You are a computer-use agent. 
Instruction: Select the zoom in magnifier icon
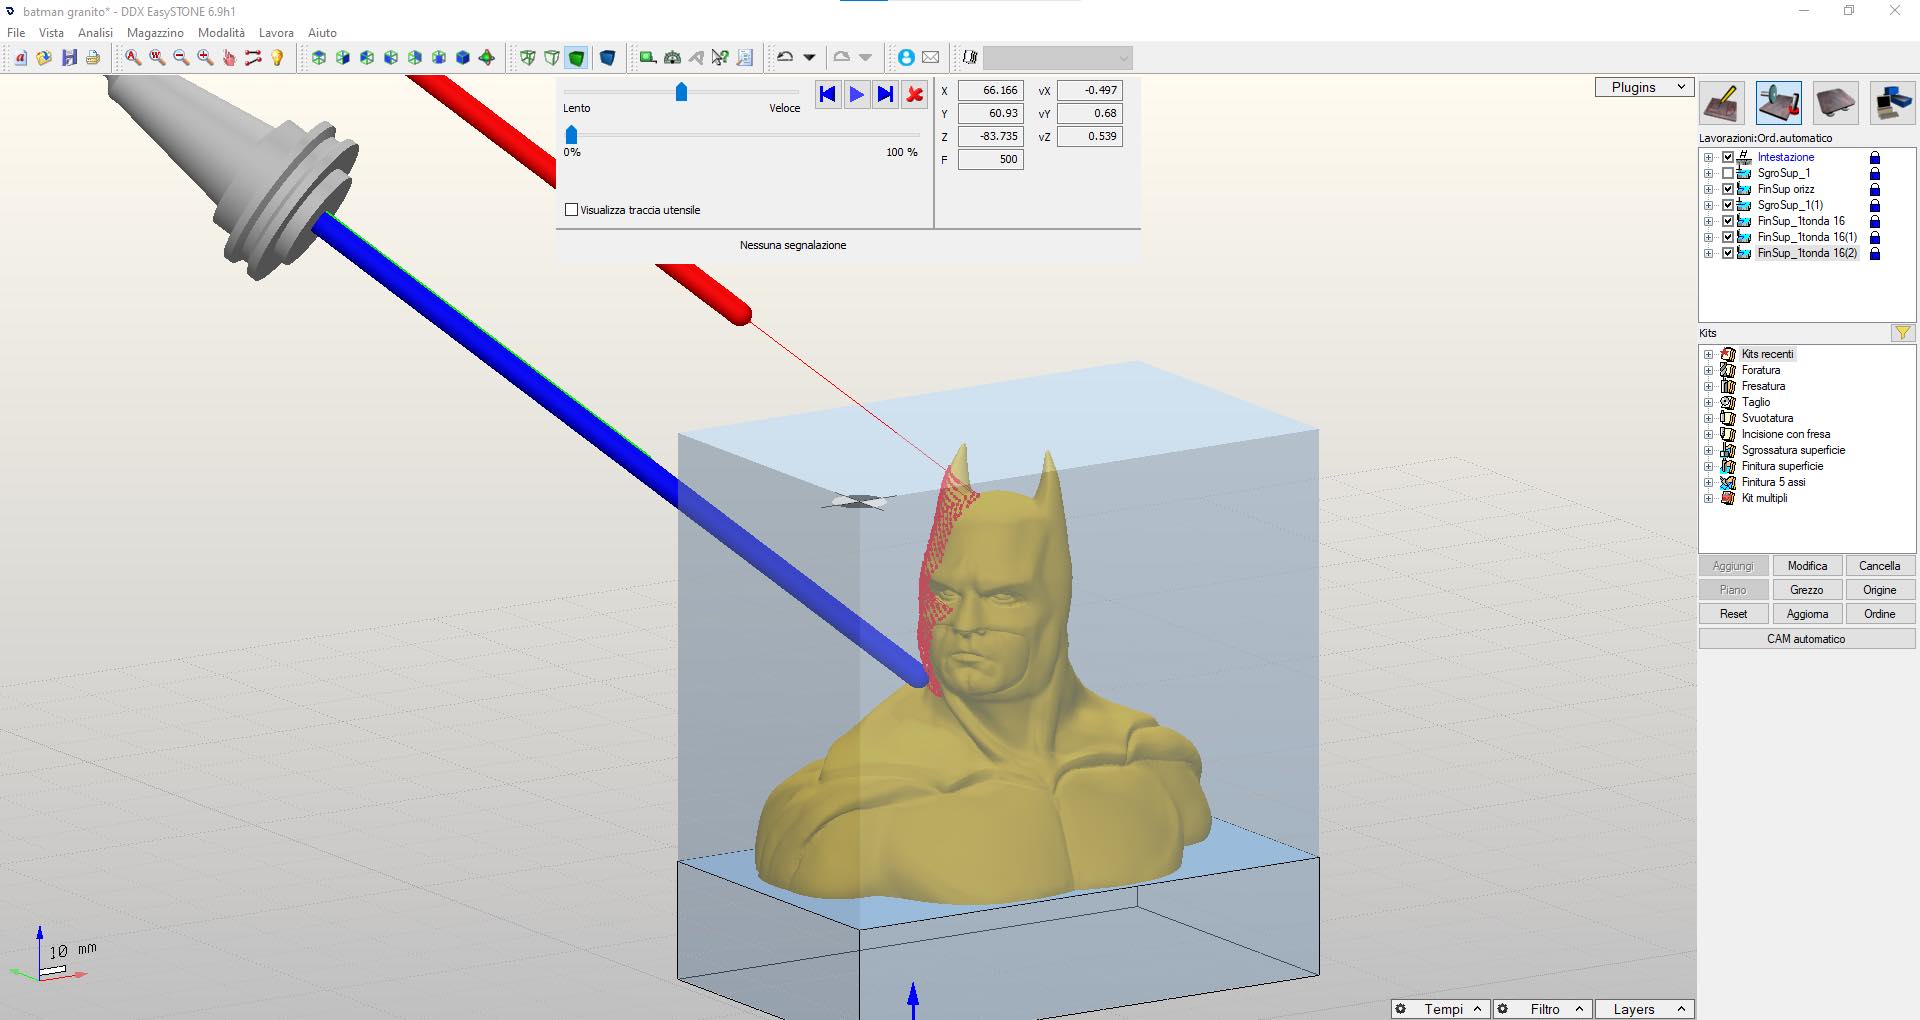pyautogui.click(x=205, y=58)
